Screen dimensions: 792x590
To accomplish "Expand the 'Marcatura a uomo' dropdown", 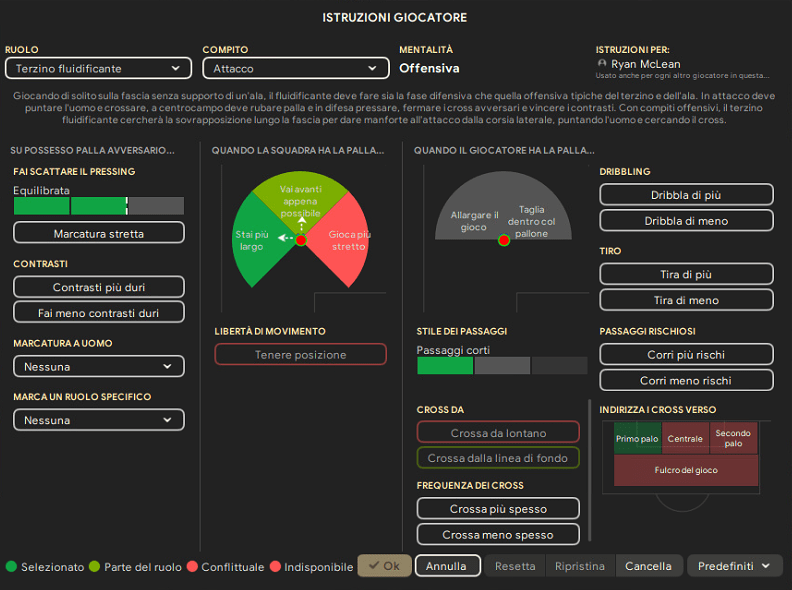I will tap(99, 367).
